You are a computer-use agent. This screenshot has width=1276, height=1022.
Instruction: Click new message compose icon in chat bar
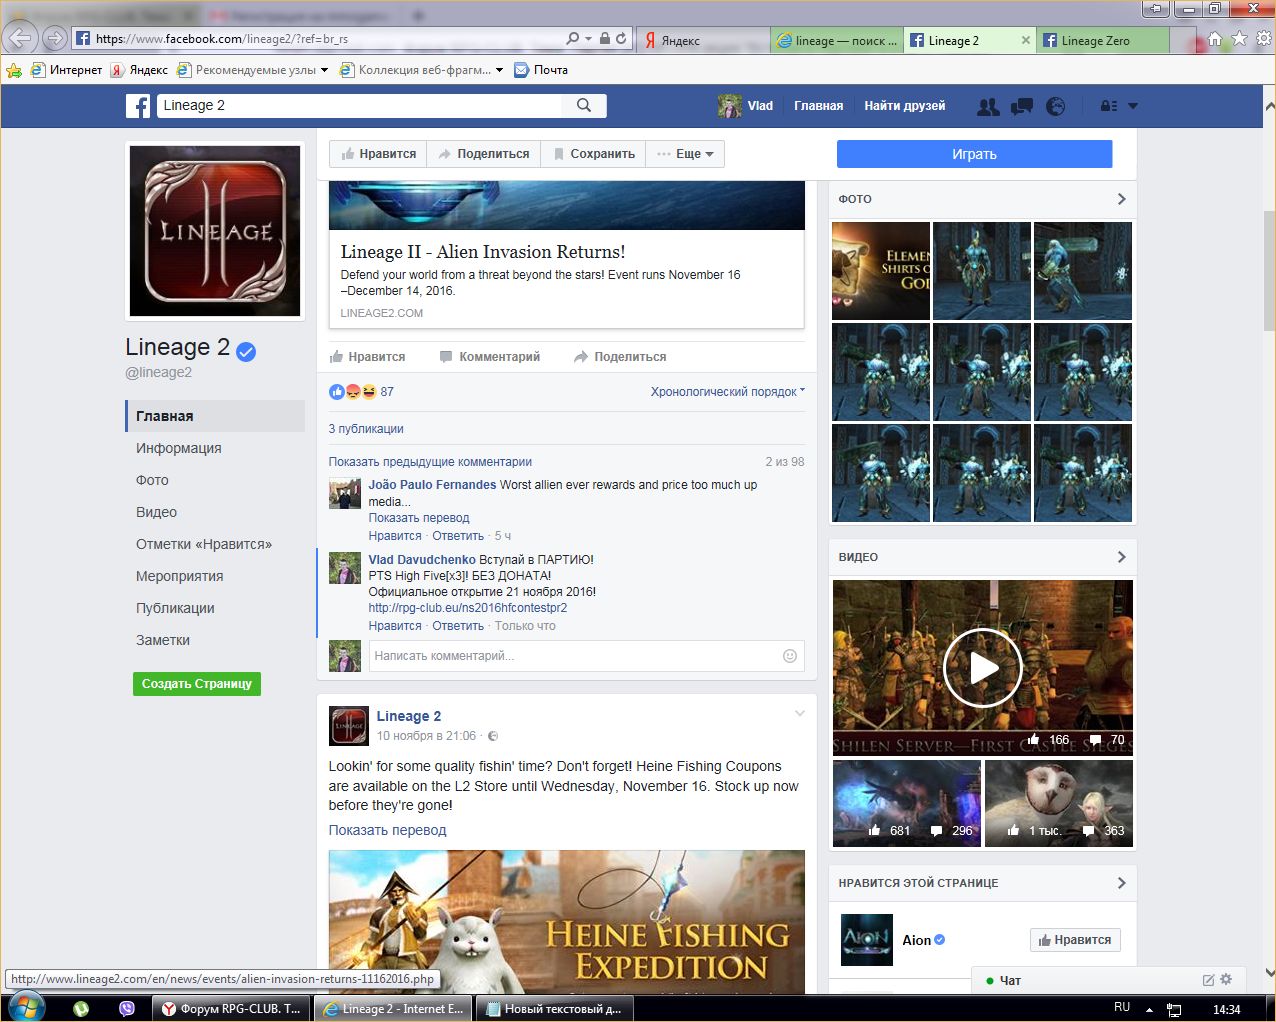(1208, 980)
